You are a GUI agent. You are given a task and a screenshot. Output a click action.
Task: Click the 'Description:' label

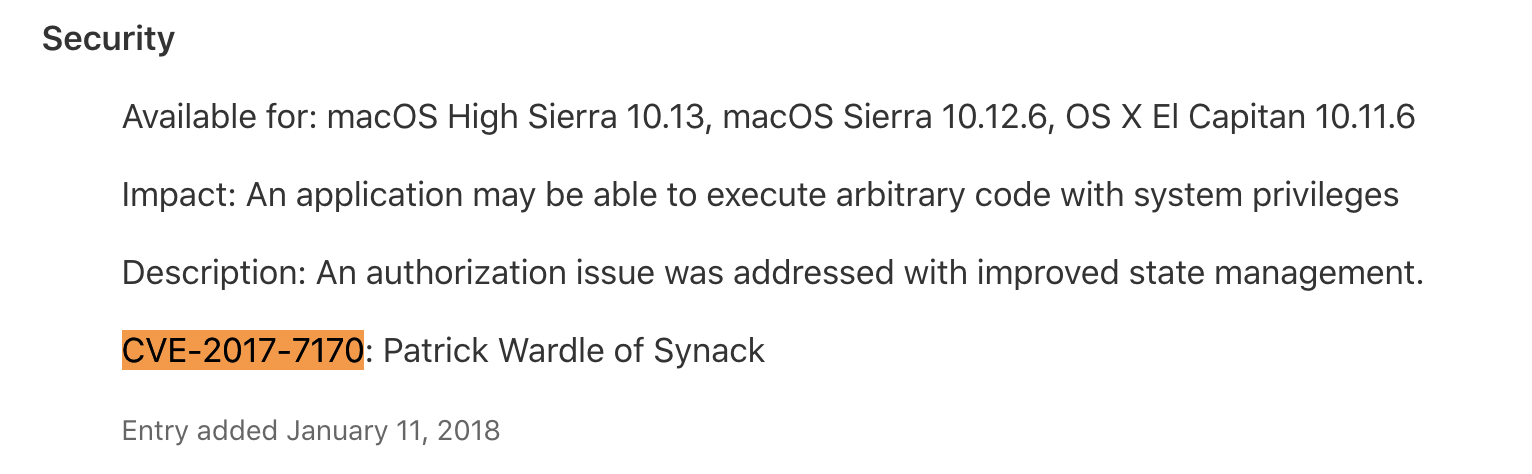[x=214, y=273]
